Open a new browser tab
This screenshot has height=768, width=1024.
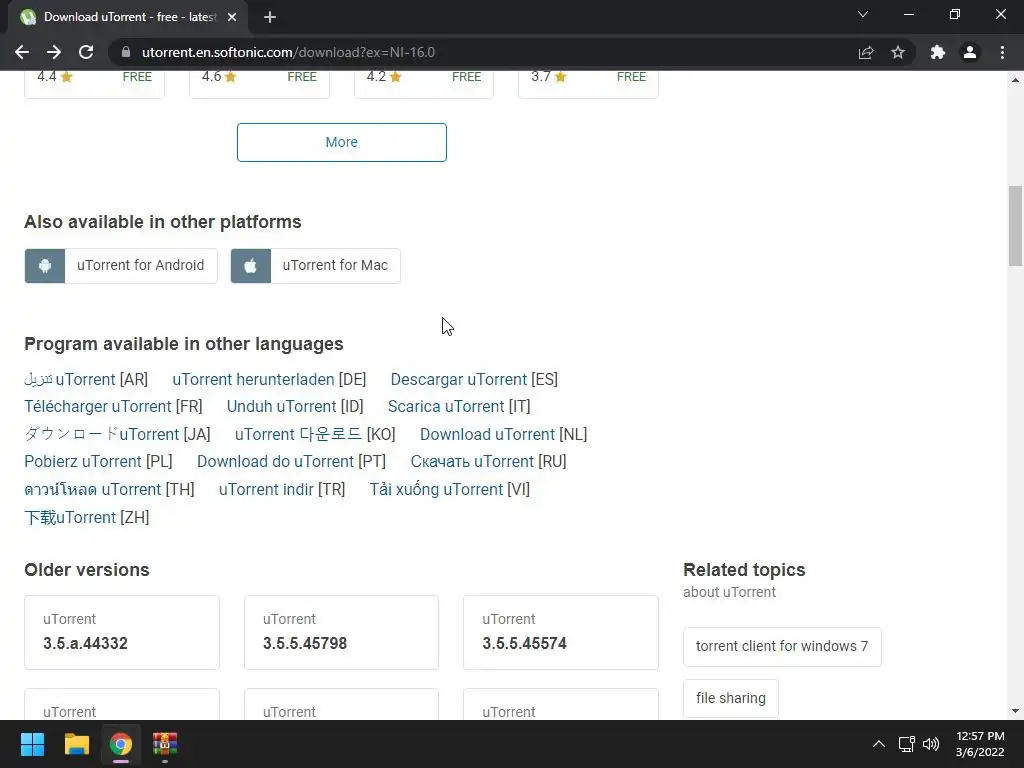pos(270,17)
